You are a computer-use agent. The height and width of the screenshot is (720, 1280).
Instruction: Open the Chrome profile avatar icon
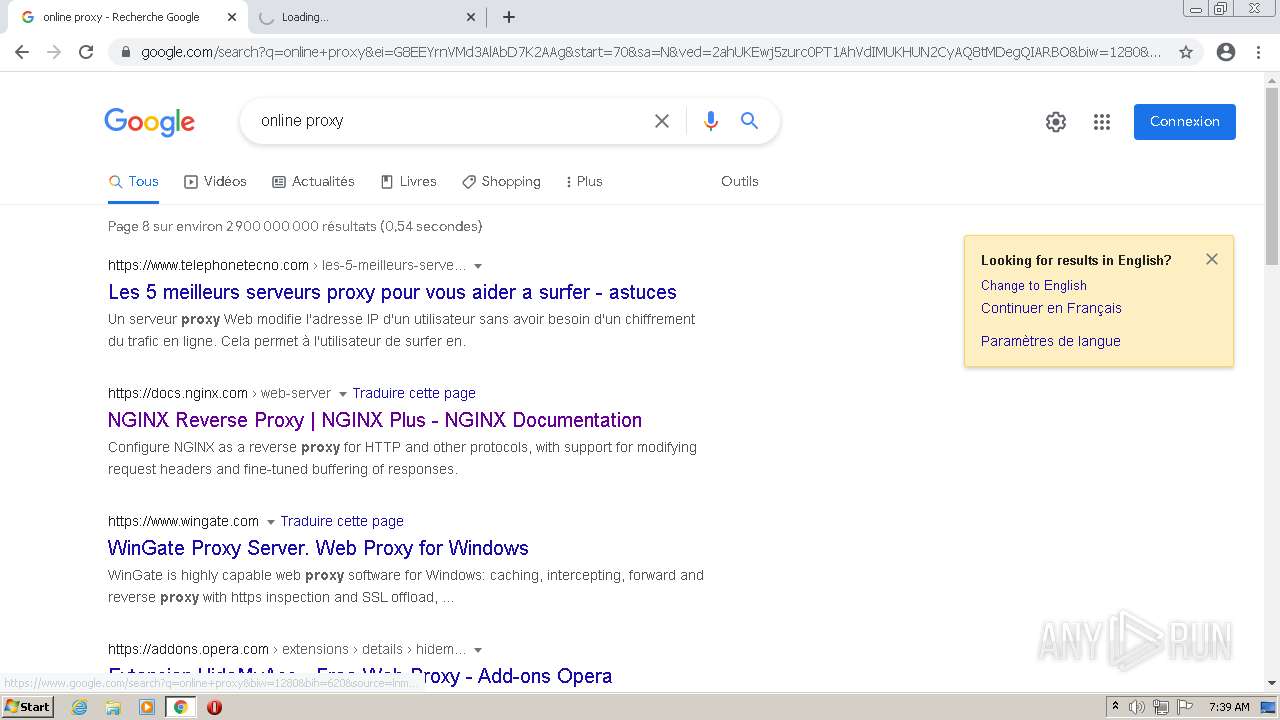click(x=1226, y=52)
